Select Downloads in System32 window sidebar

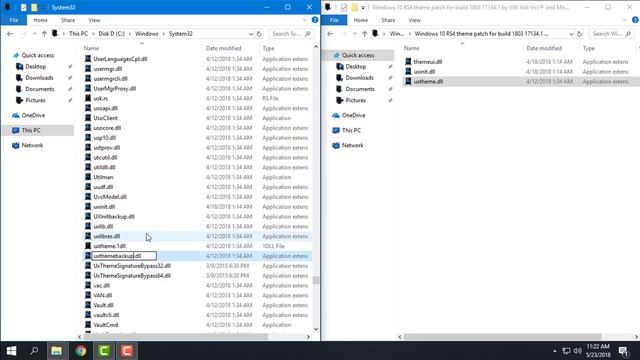39,78
